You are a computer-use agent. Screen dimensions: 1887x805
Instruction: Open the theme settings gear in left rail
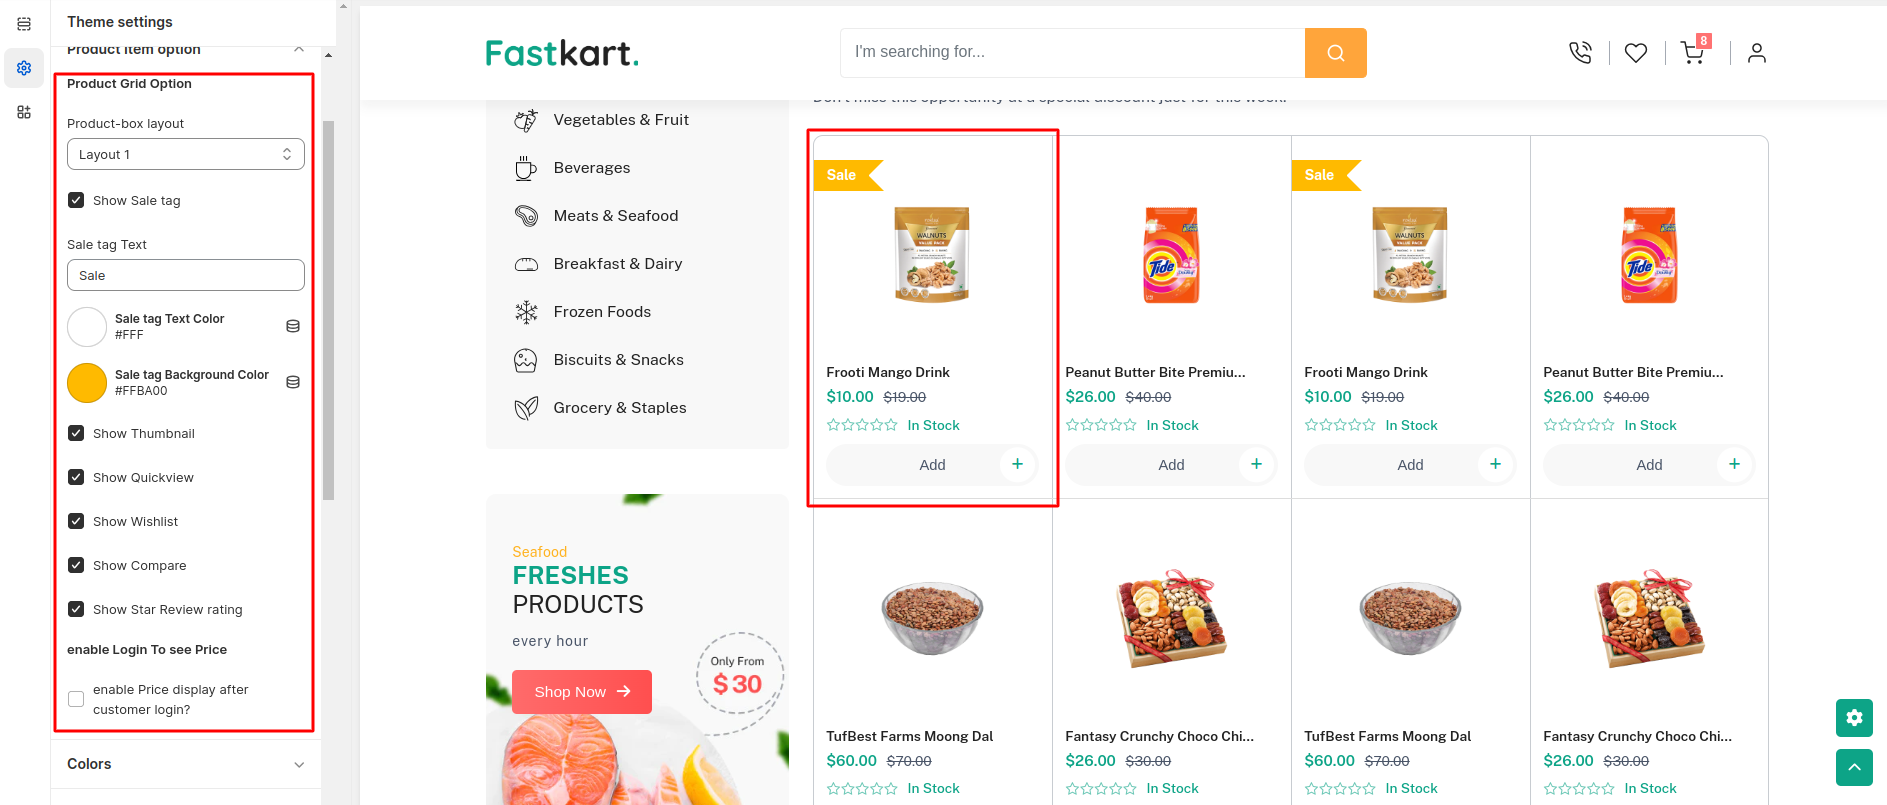point(24,68)
